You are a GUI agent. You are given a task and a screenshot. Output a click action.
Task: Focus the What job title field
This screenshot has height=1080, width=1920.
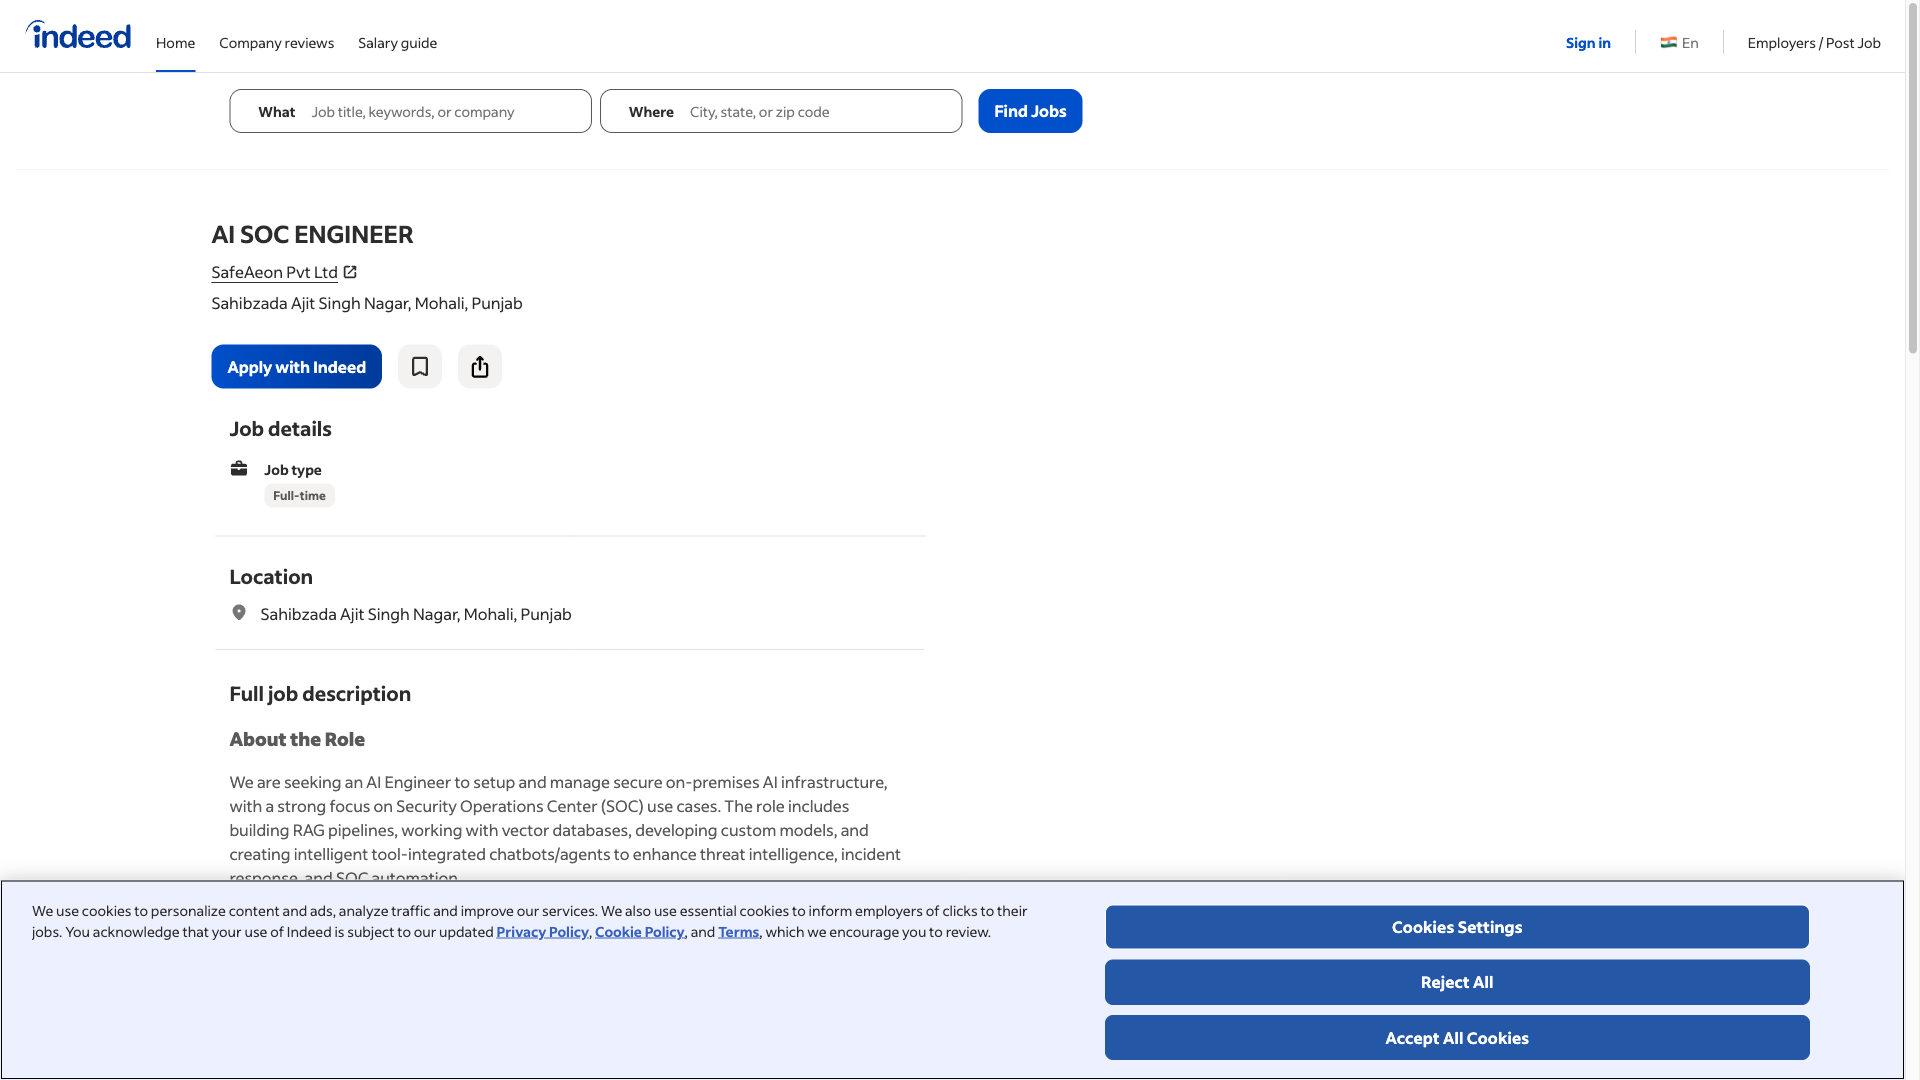[x=410, y=111]
